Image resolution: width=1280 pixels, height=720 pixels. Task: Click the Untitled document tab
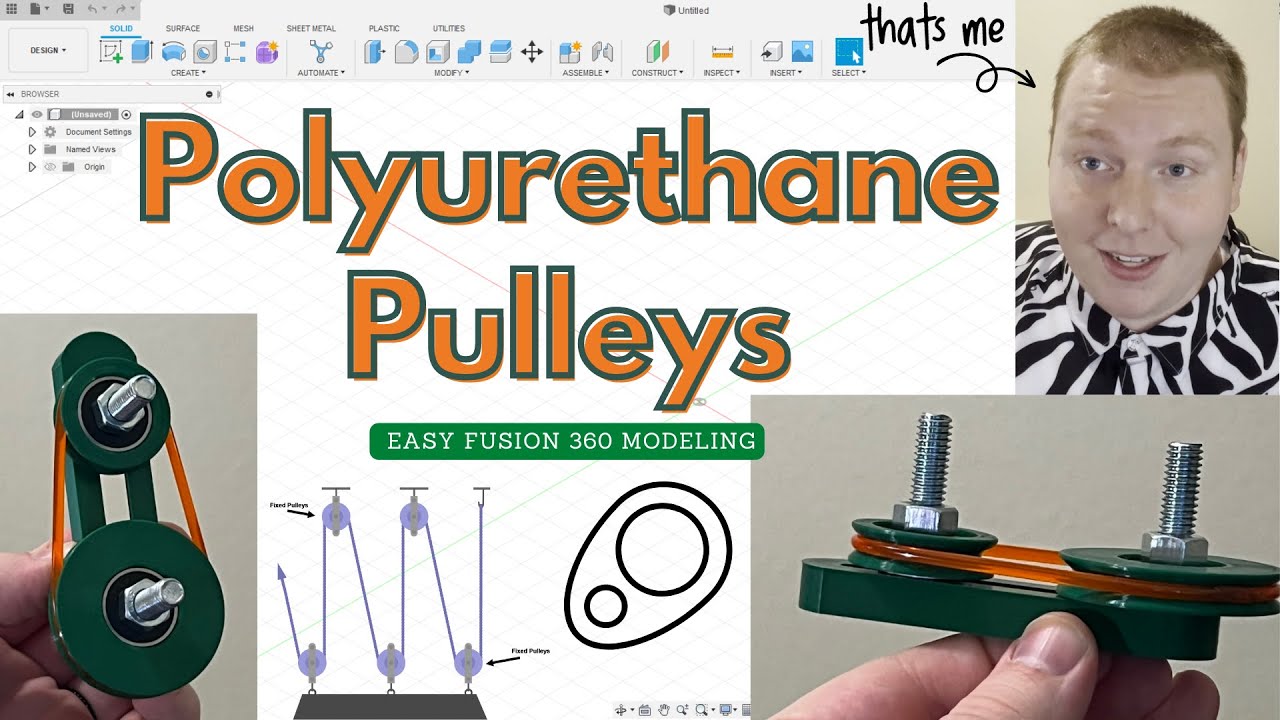(686, 10)
